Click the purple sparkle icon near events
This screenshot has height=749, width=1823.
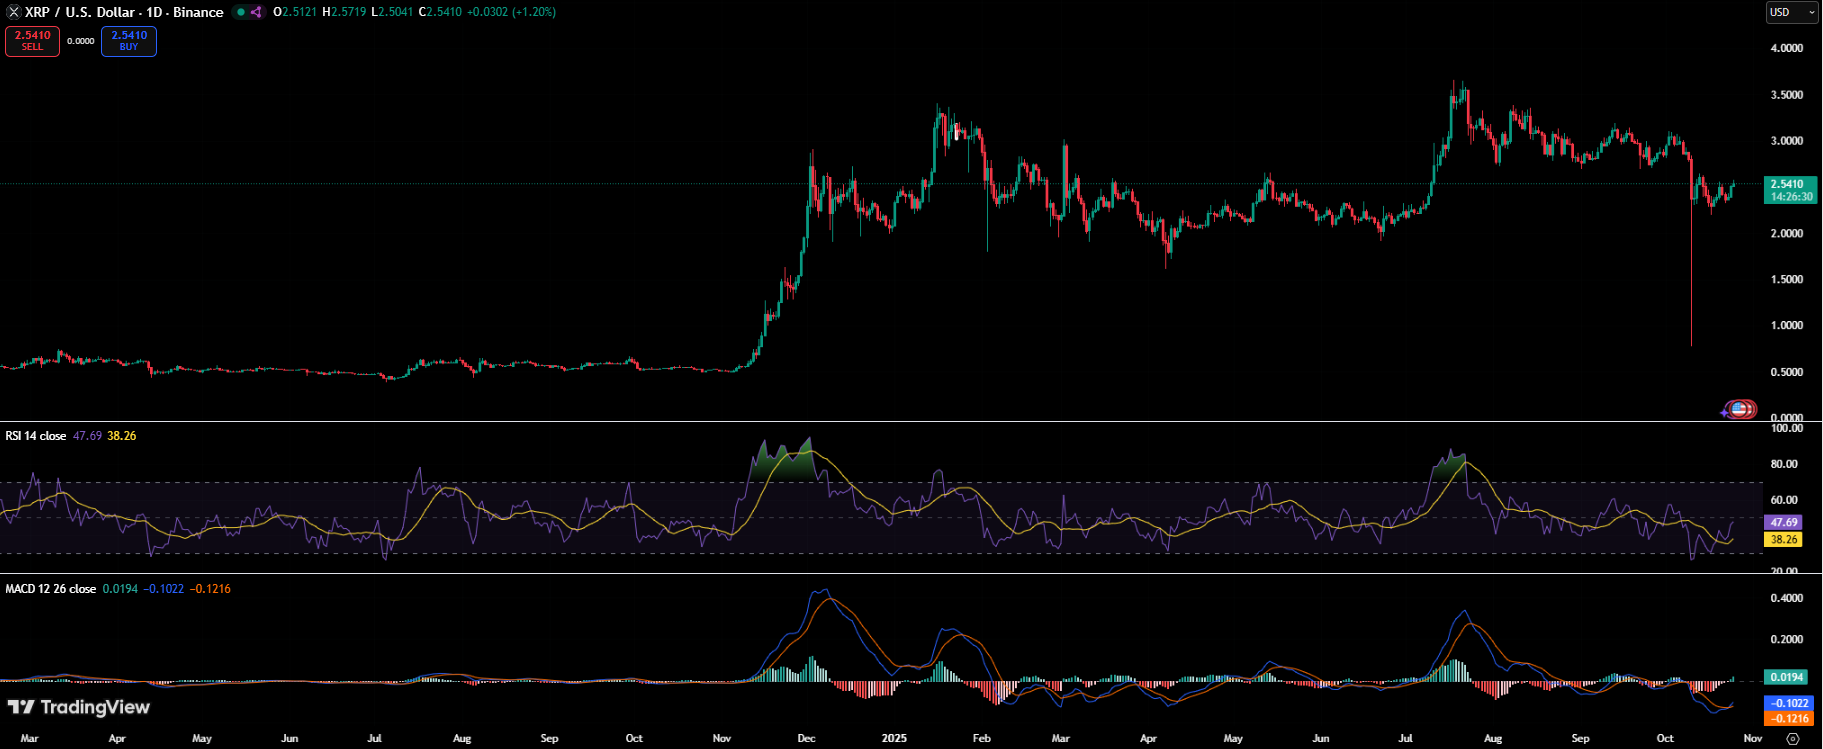tap(1724, 411)
